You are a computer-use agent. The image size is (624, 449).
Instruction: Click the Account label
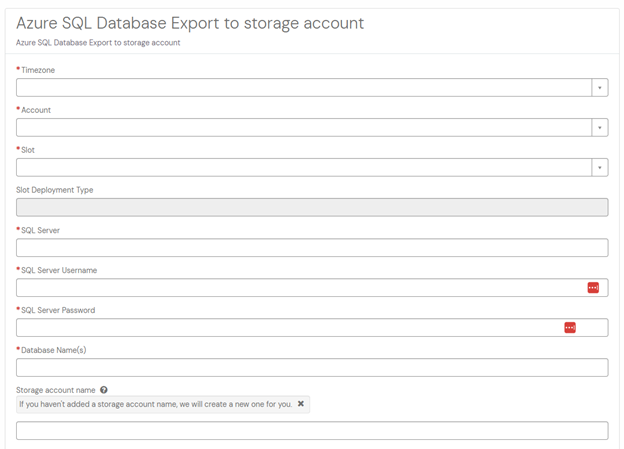tap(36, 110)
